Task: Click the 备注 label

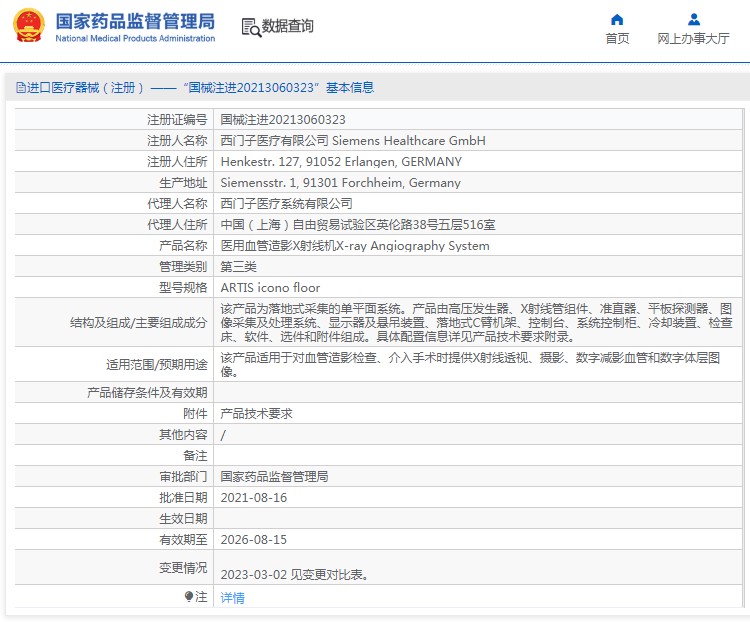Action: pyautogui.click(x=195, y=456)
